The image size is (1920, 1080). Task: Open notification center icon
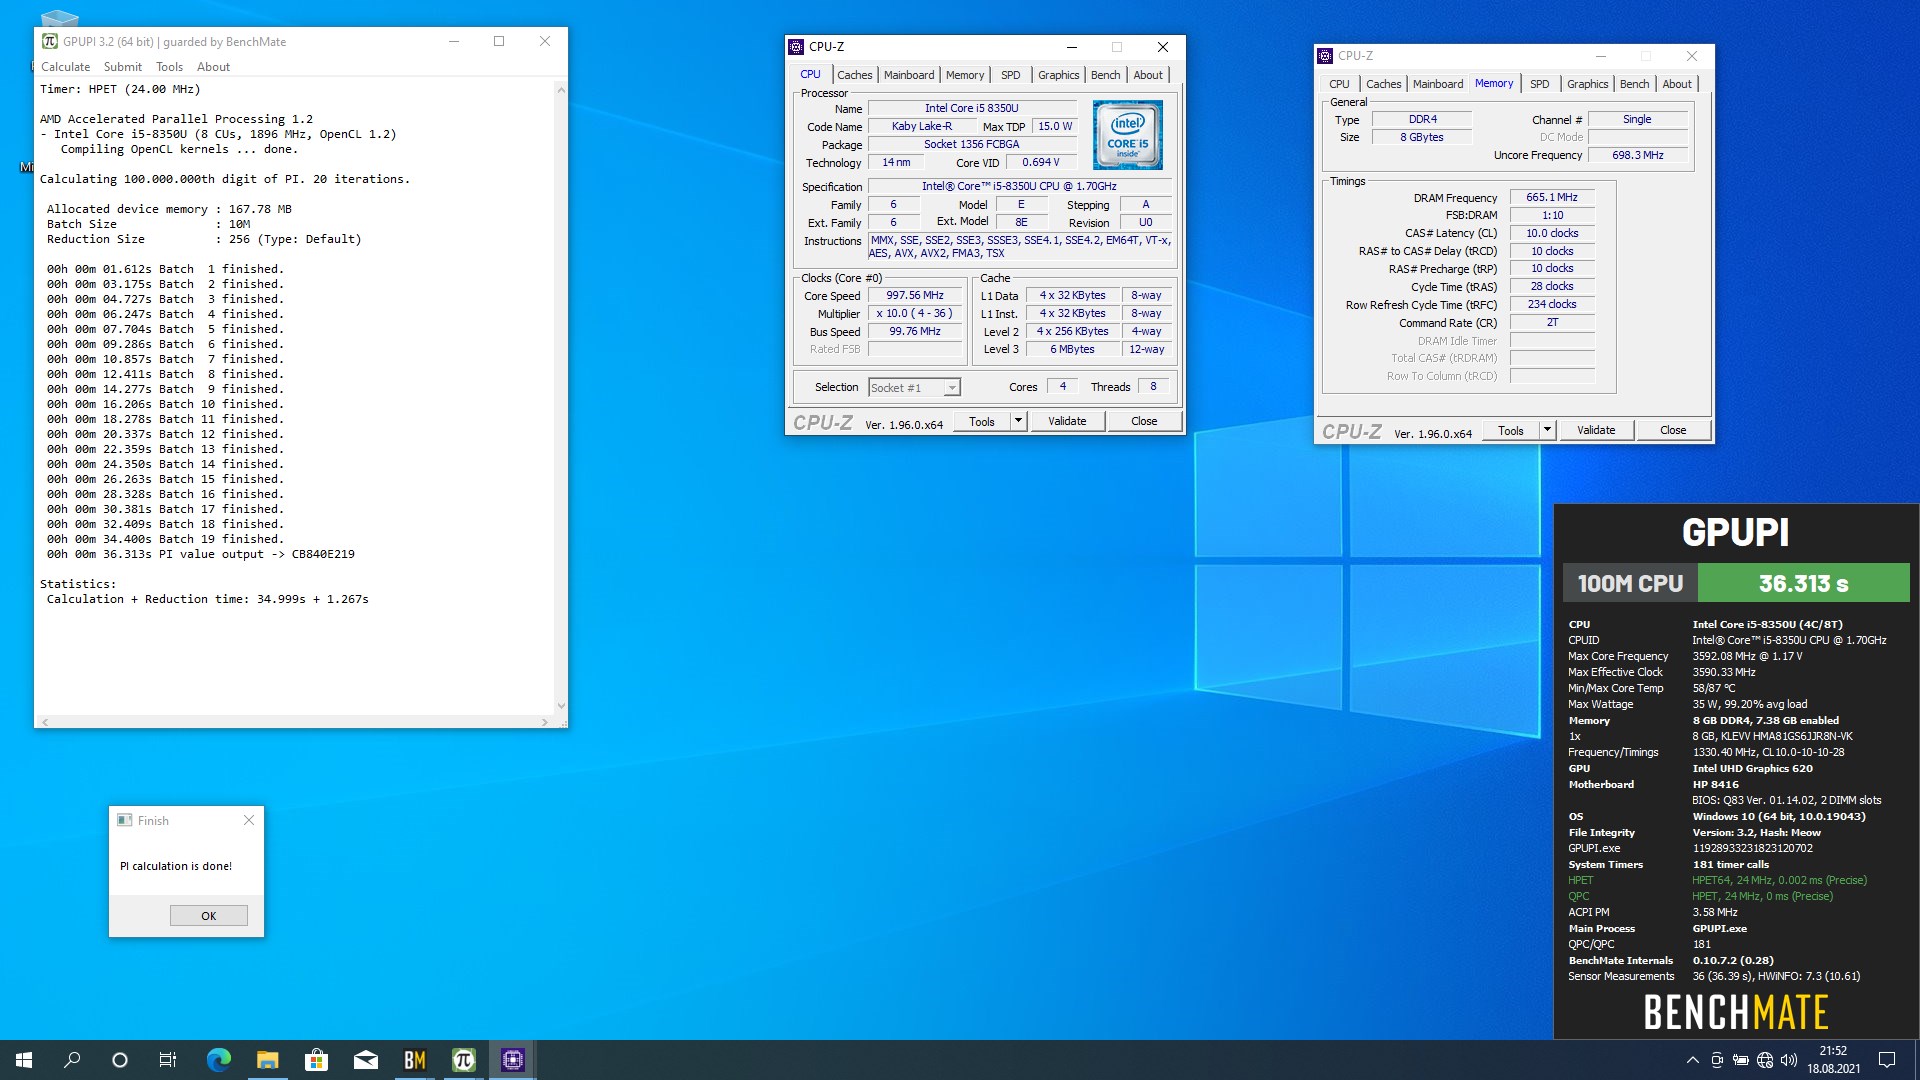coord(1887,1060)
